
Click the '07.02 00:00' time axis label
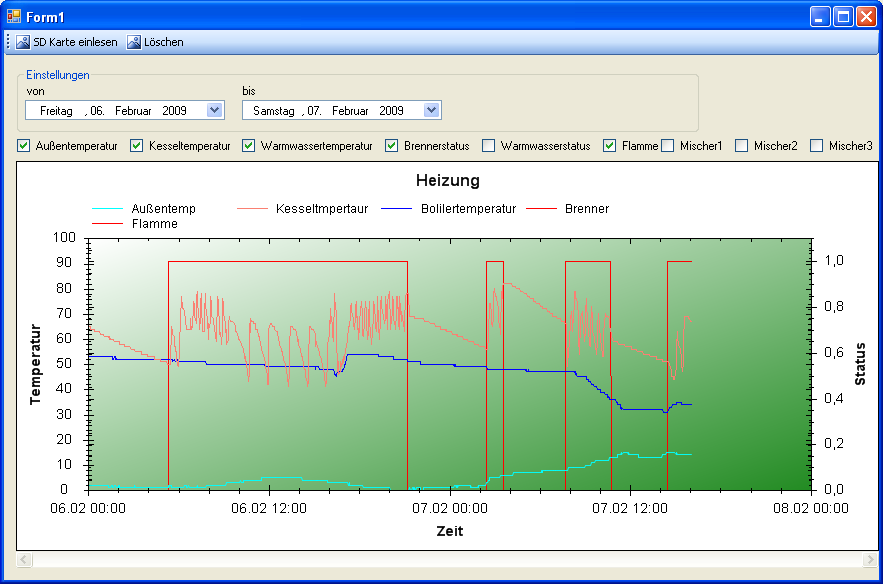click(x=450, y=509)
